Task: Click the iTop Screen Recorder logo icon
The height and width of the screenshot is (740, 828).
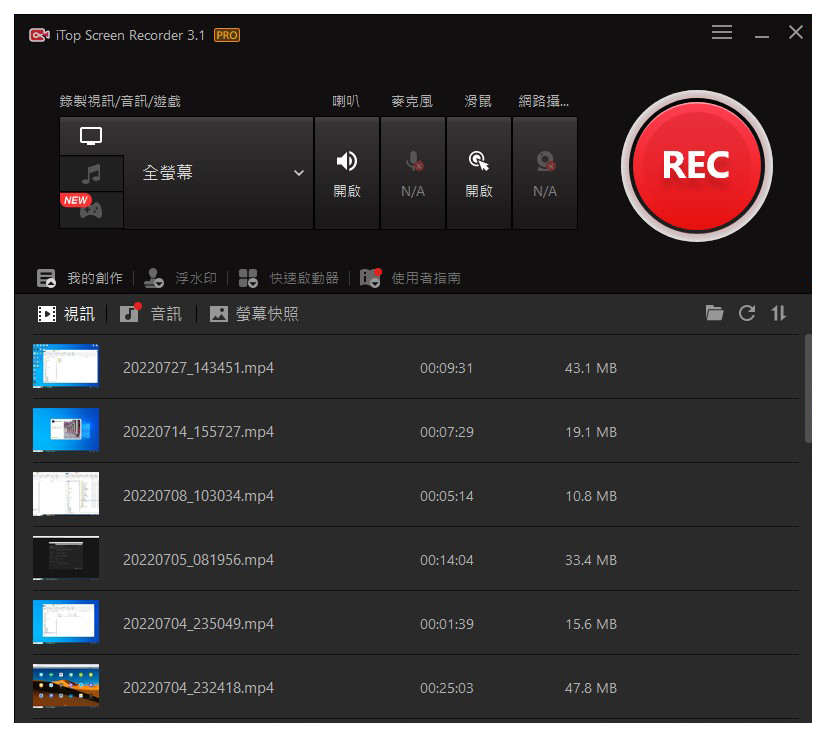Action: tap(39, 35)
